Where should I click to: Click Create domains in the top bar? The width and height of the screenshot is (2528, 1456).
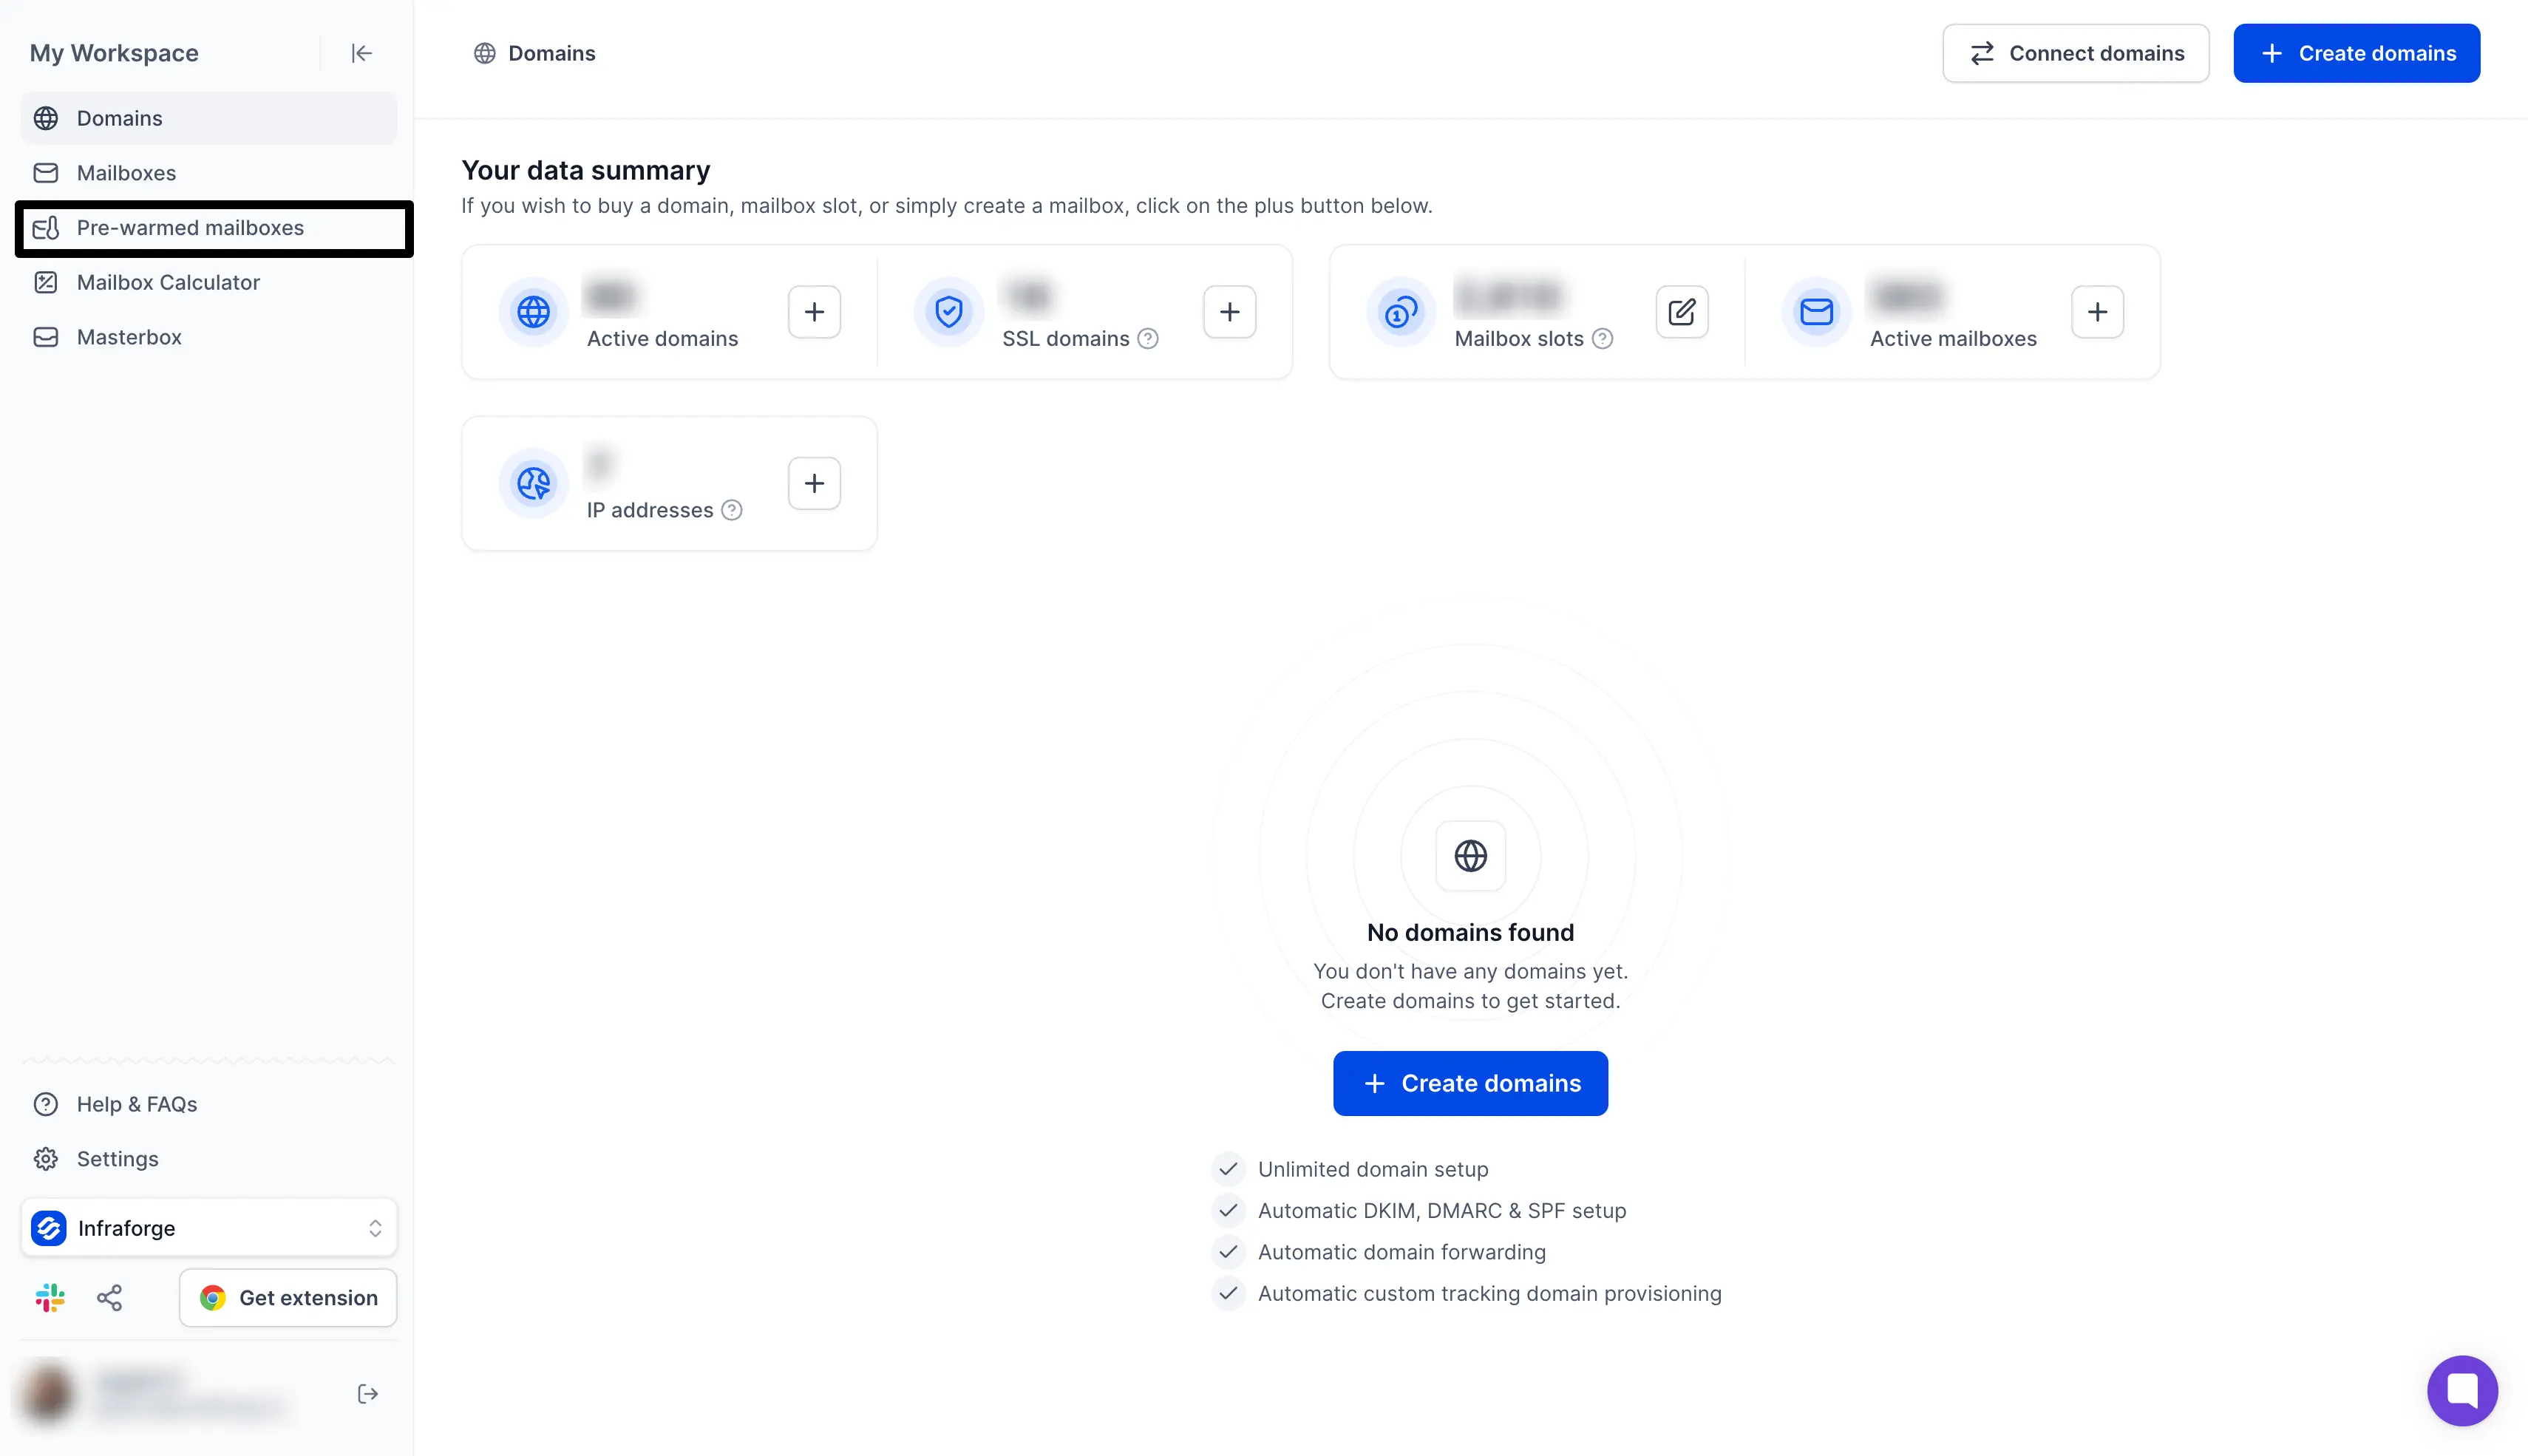tap(2356, 53)
